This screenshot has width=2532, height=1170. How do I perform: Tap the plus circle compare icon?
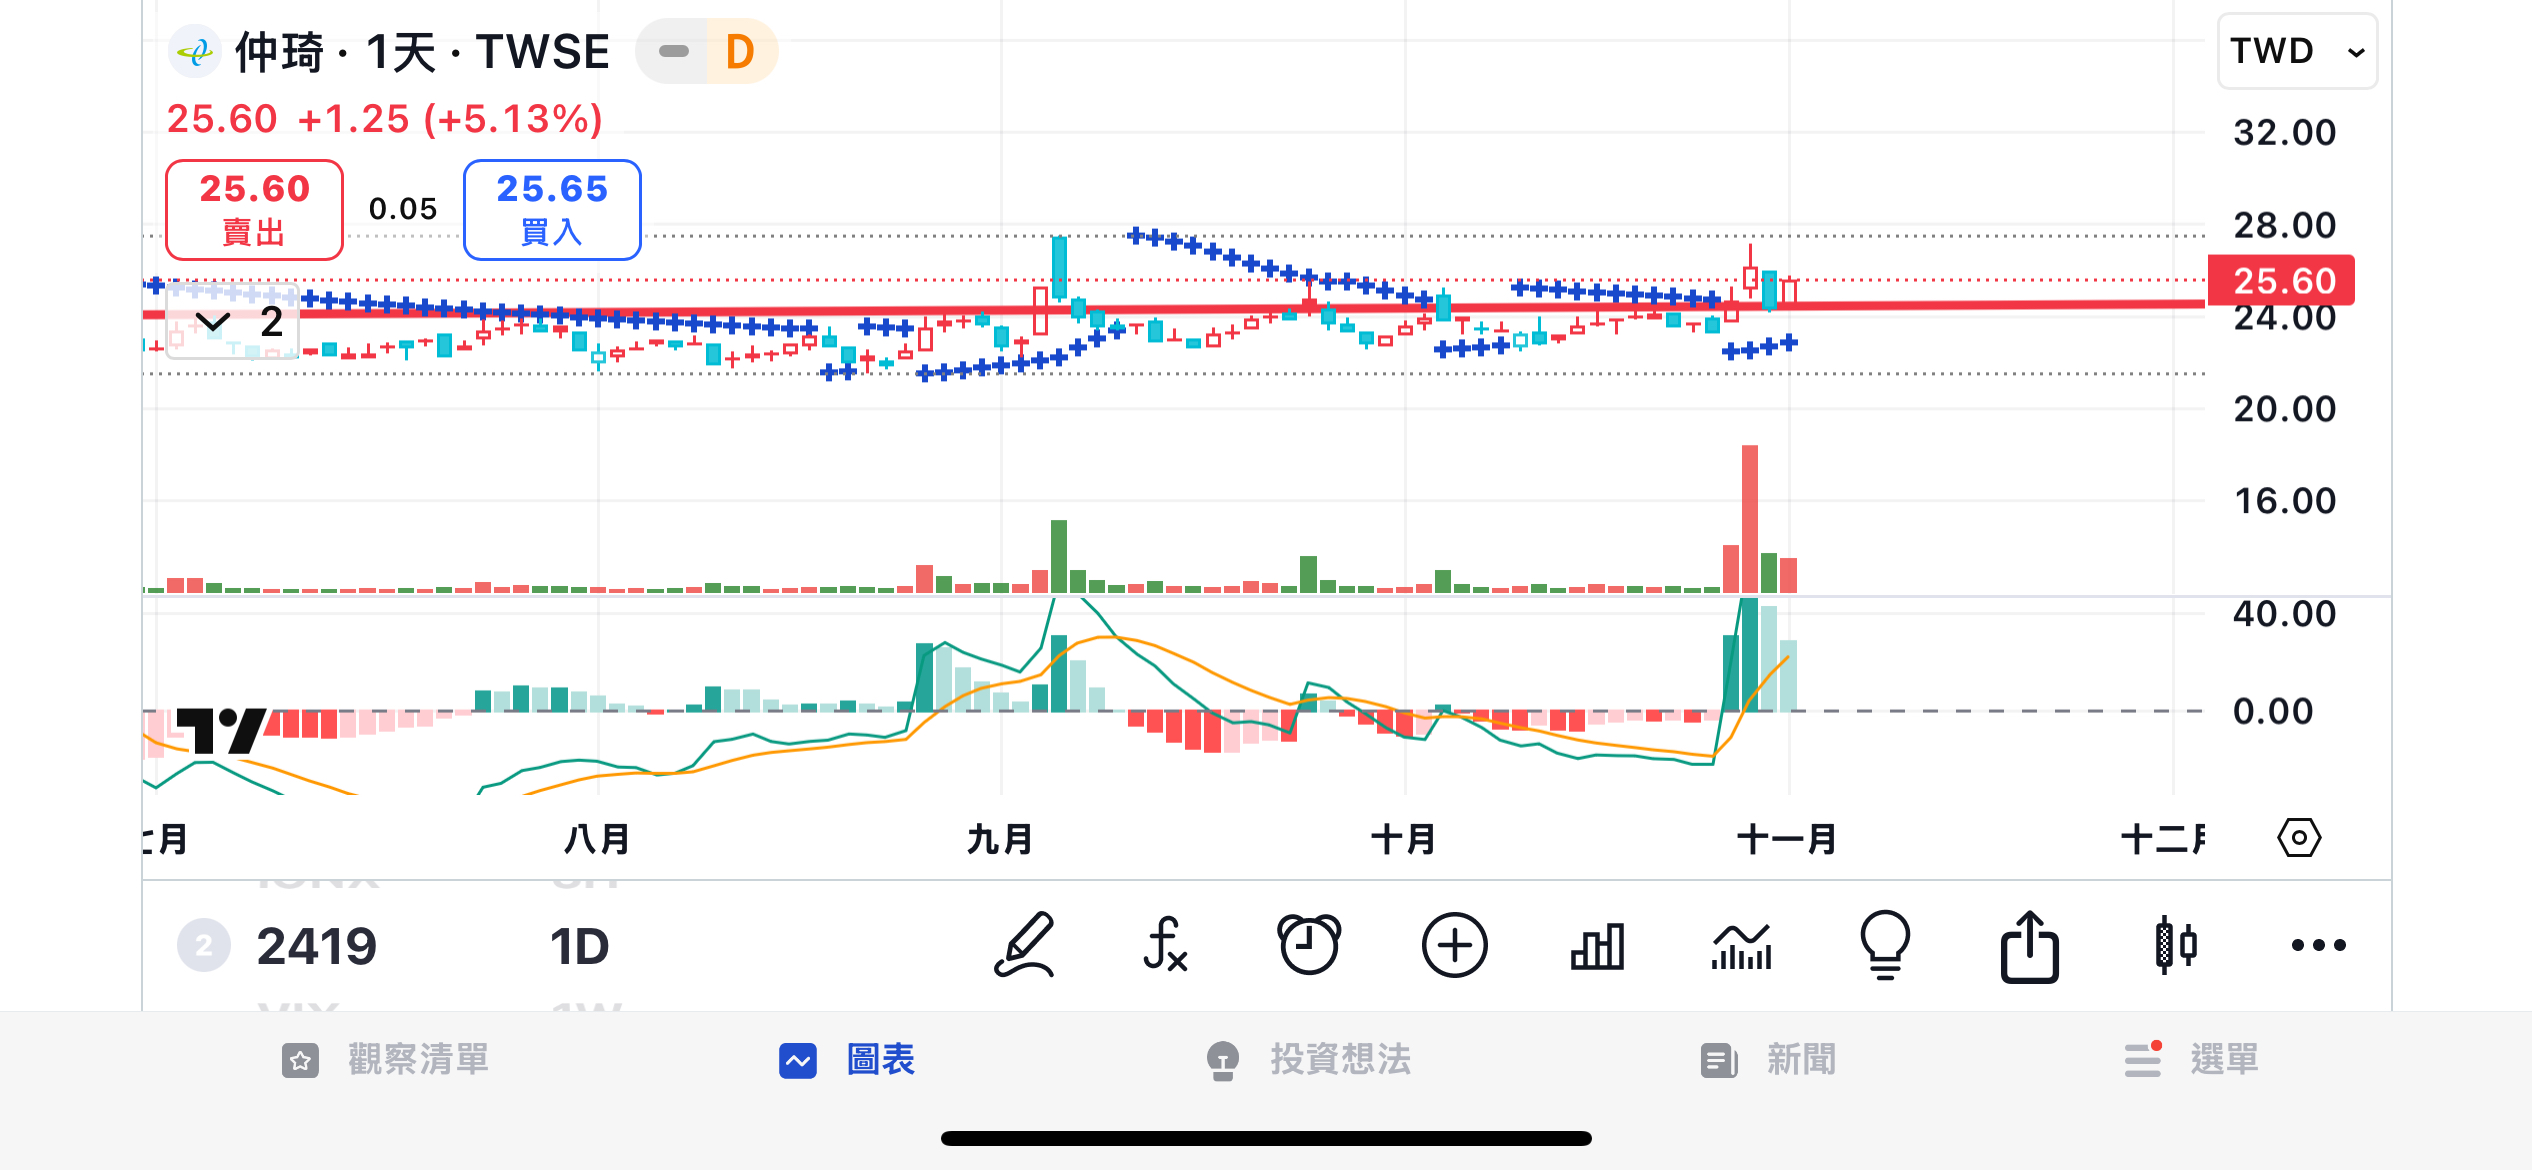click(x=1454, y=945)
